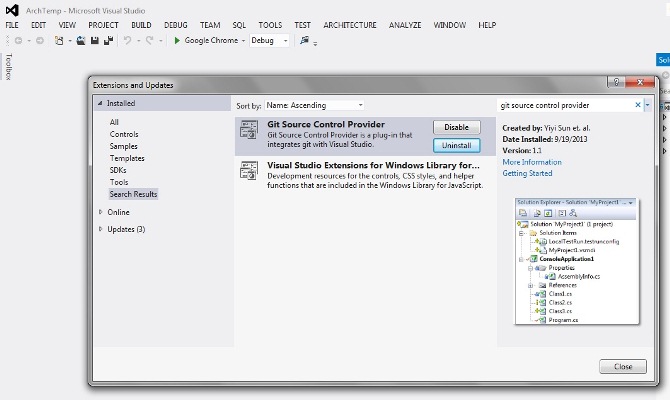Open the ARCHITECTURE menu
This screenshot has height=400, width=670.
(x=350, y=25)
